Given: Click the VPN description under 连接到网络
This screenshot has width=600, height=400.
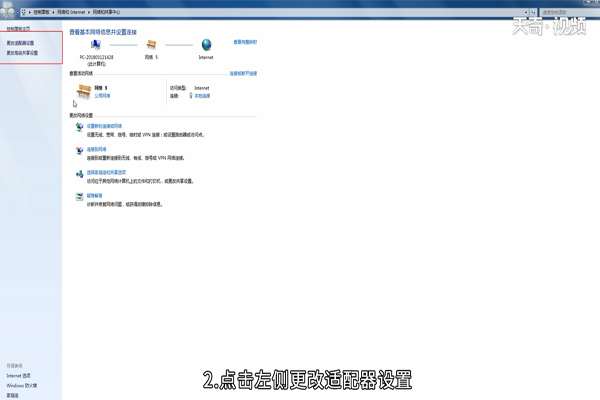Looking at the screenshot, I should [135, 158].
